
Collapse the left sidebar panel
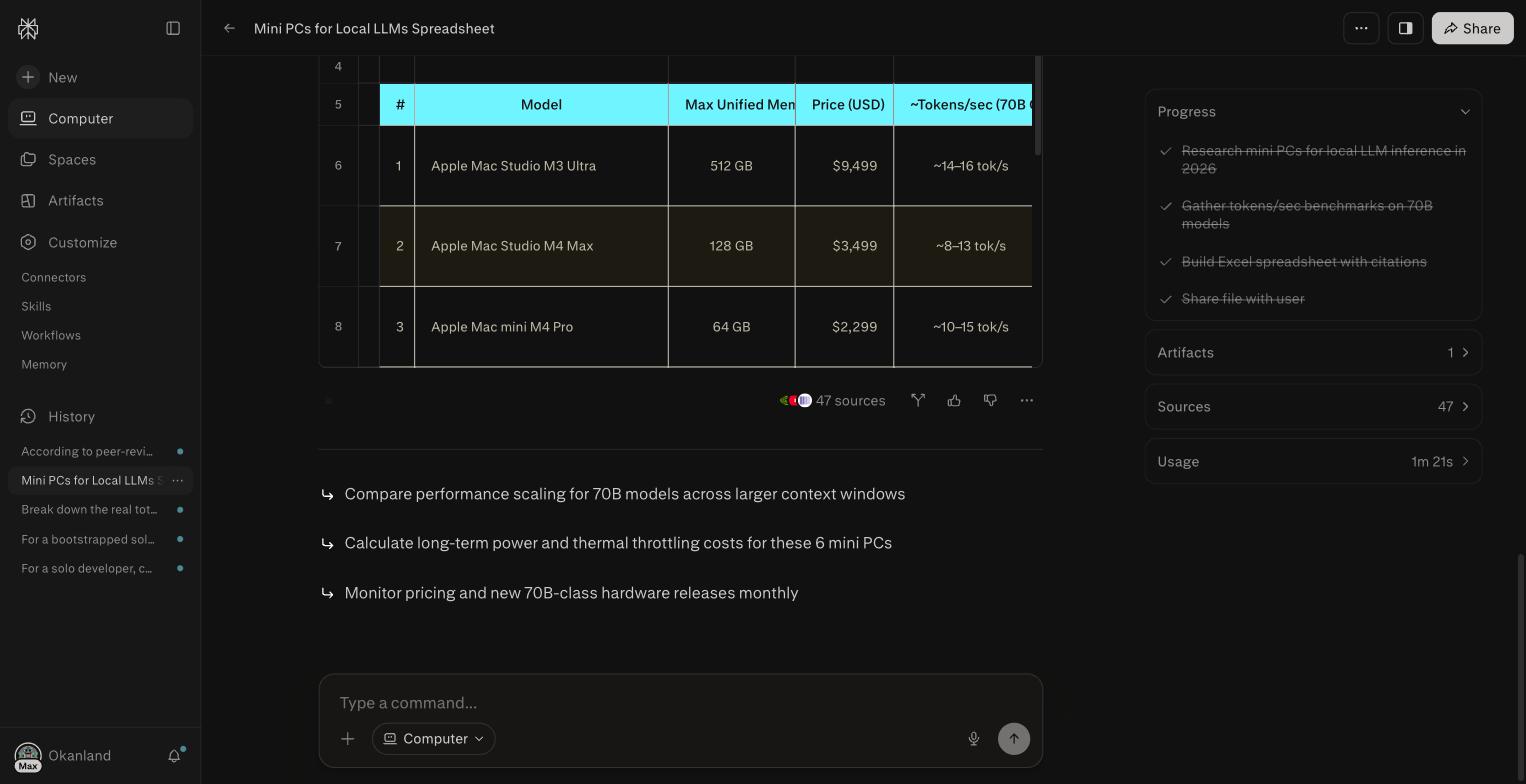point(173,28)
